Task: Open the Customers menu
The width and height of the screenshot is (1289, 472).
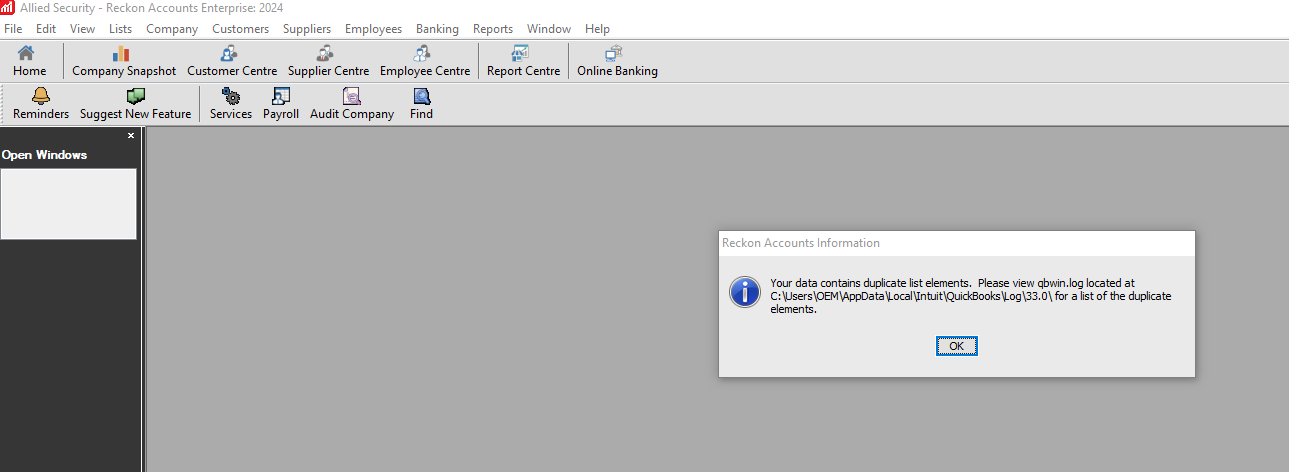Action: pyautogui.click(x=240, y=29)
